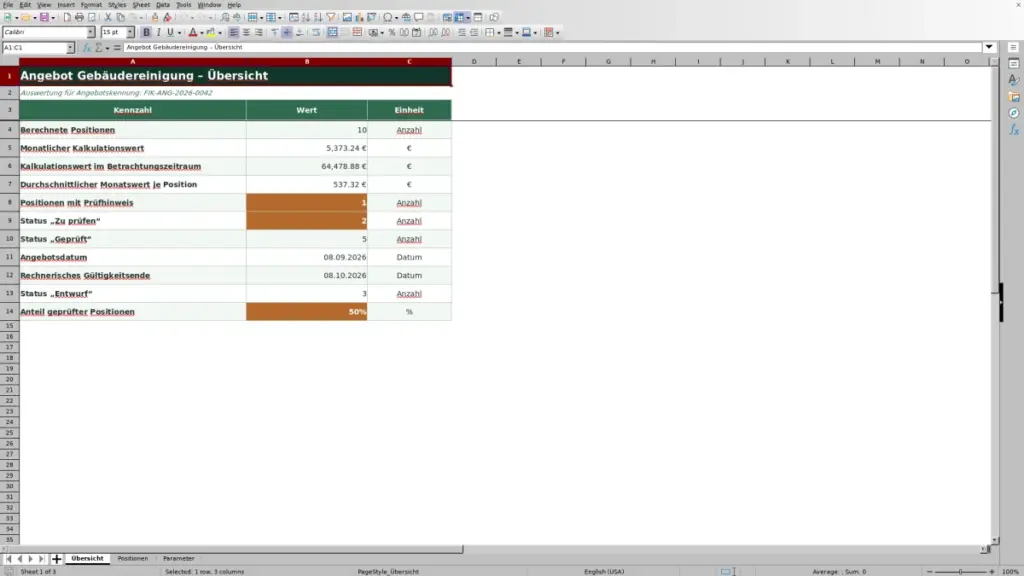Apply the font color red swatch
Screen dimensions: 1024x576
(x=193, y=33)
